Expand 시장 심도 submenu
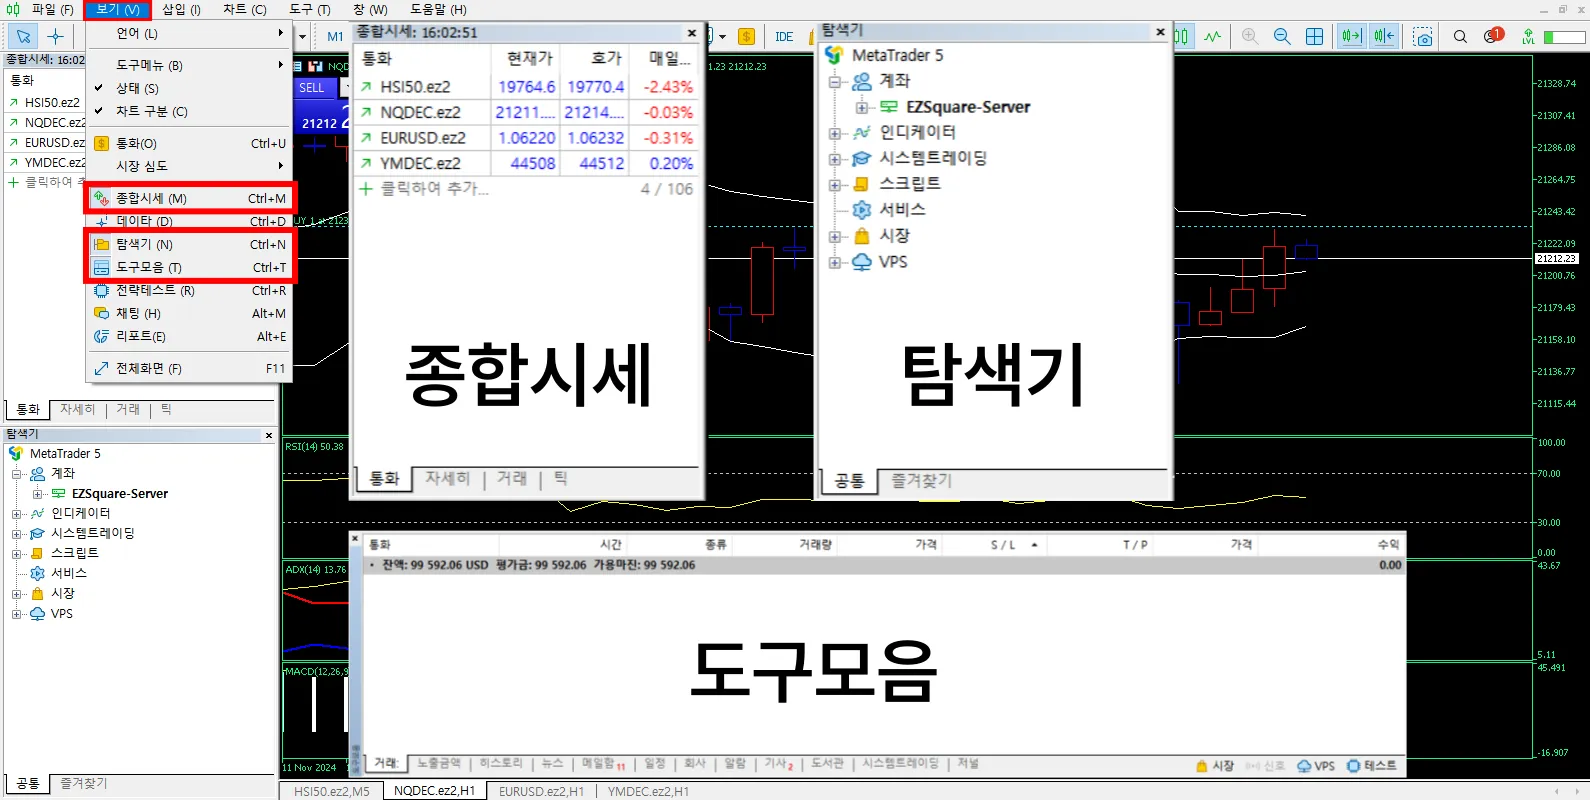The height and width of the screenshot is (800, 1590). tap(188, 166)
